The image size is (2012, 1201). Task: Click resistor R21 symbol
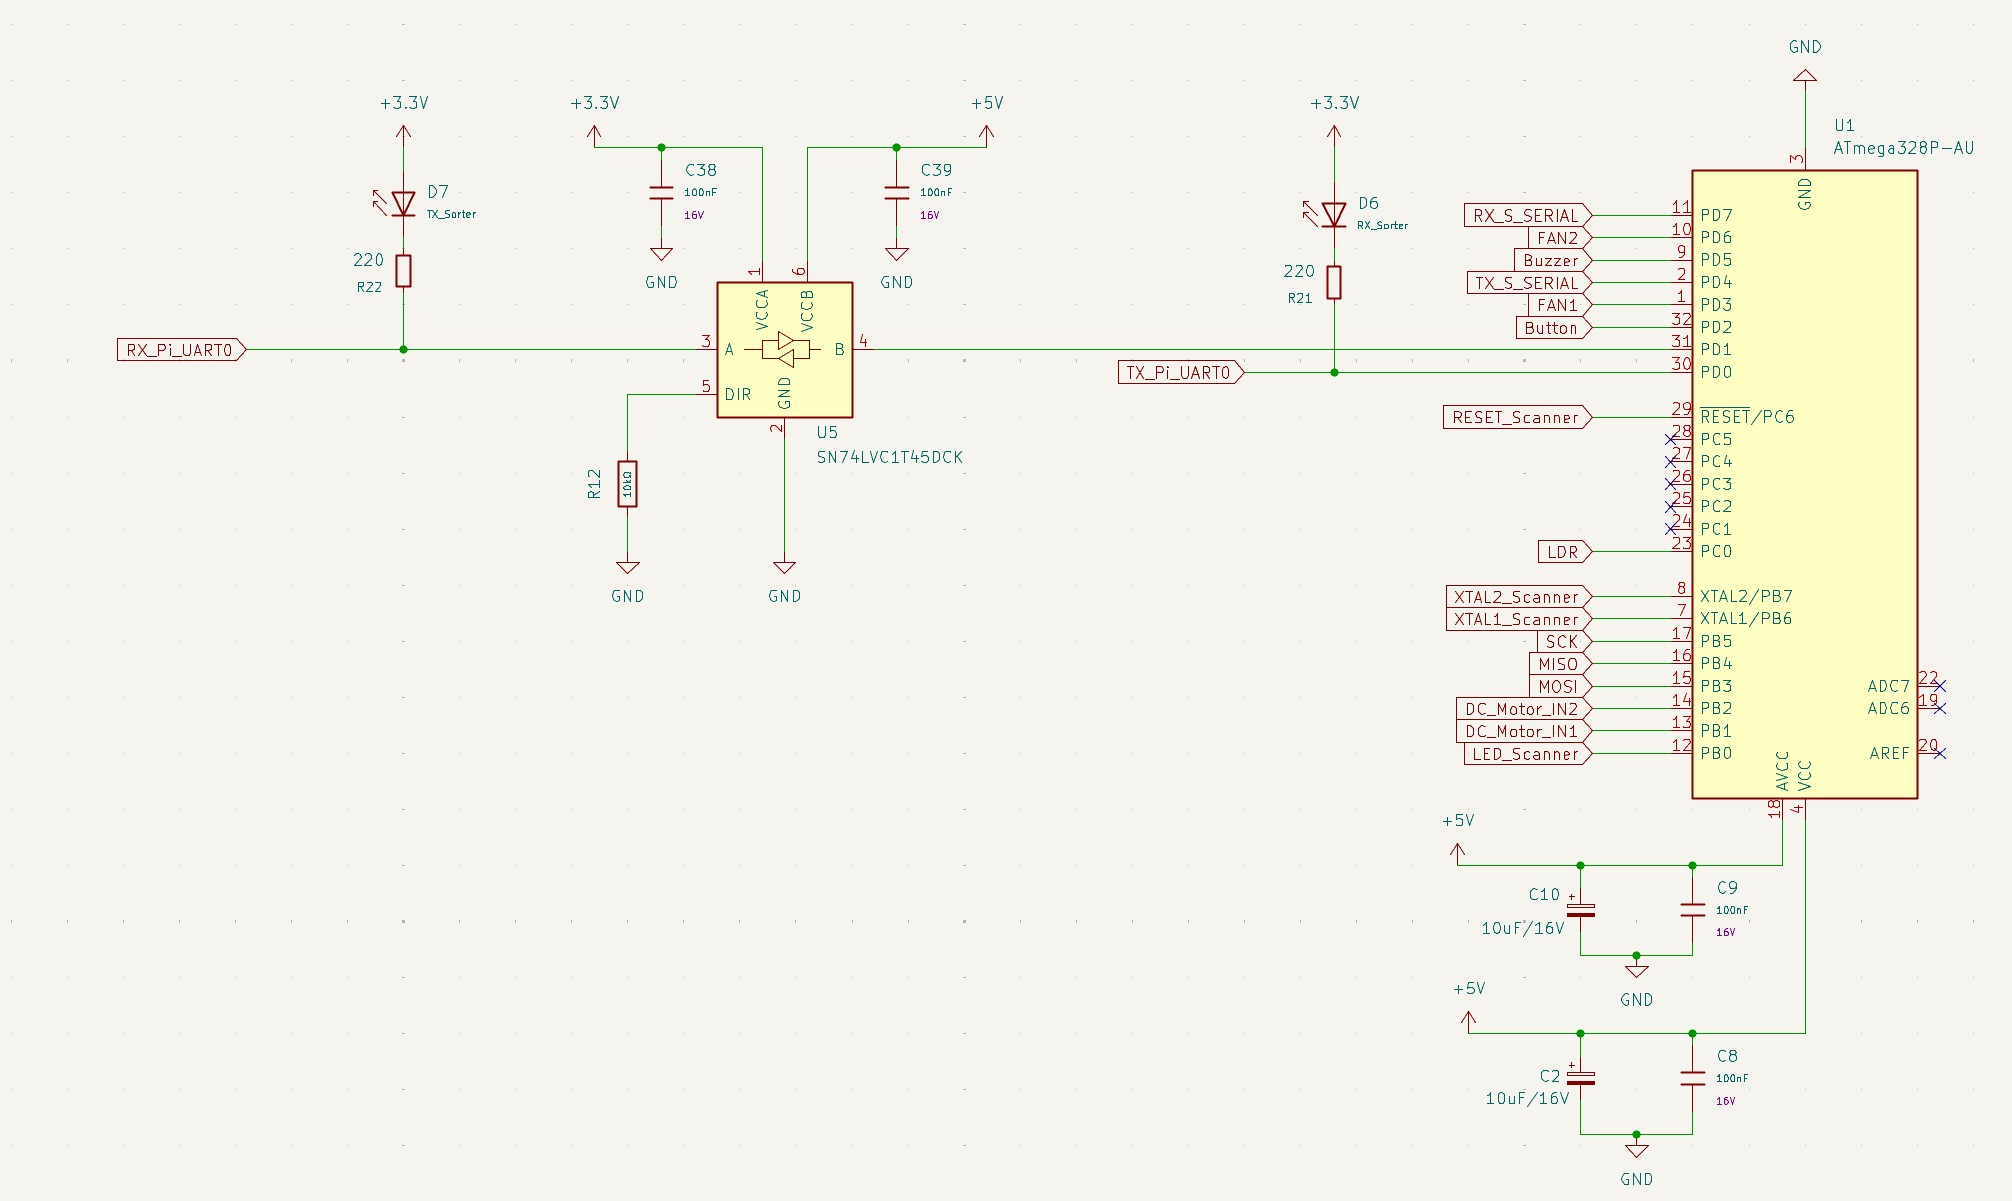1334,283
